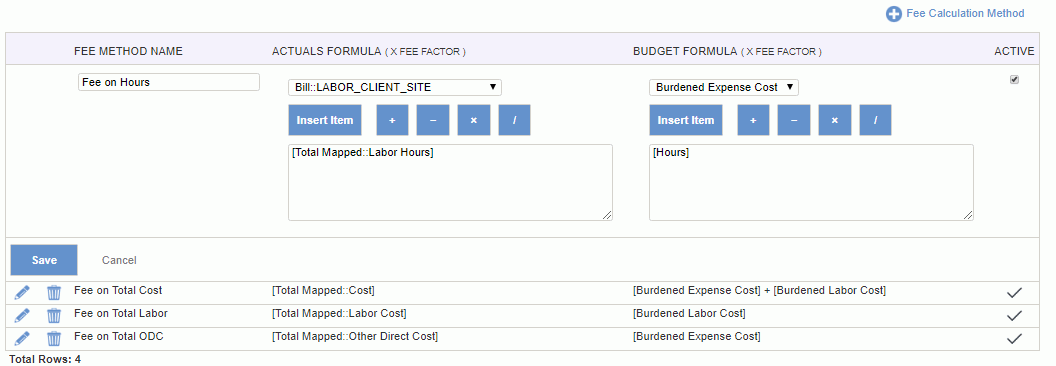1056x366 pixels.
Task: Click the Actuals Formula text area
Action: coord(451,182)
